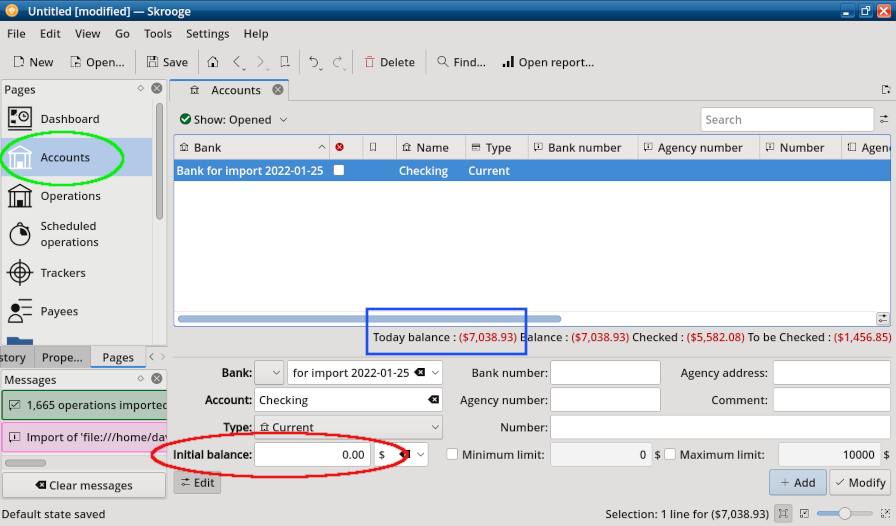Image resolution: width=896 pixels, height=526 pixels.
Task: Open the account Type dropdown
Action: pos(349,427)
